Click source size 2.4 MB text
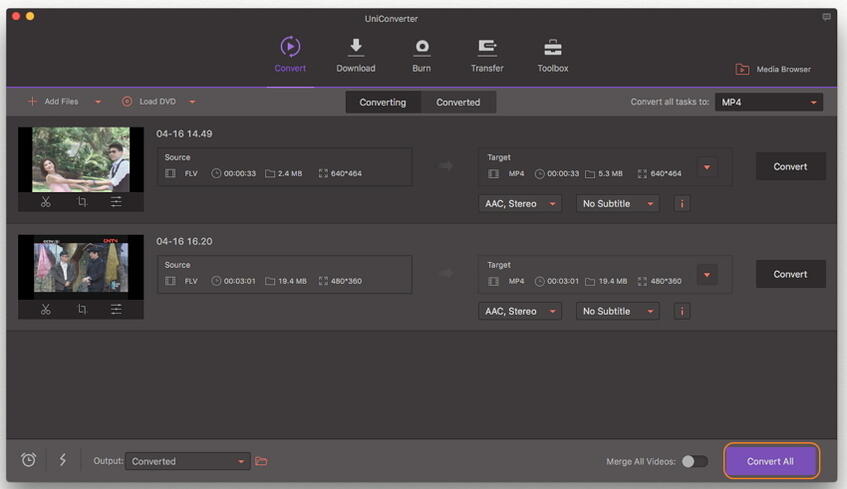The height and width of the screenshot is (489, 847). click(x=290, y=173)
